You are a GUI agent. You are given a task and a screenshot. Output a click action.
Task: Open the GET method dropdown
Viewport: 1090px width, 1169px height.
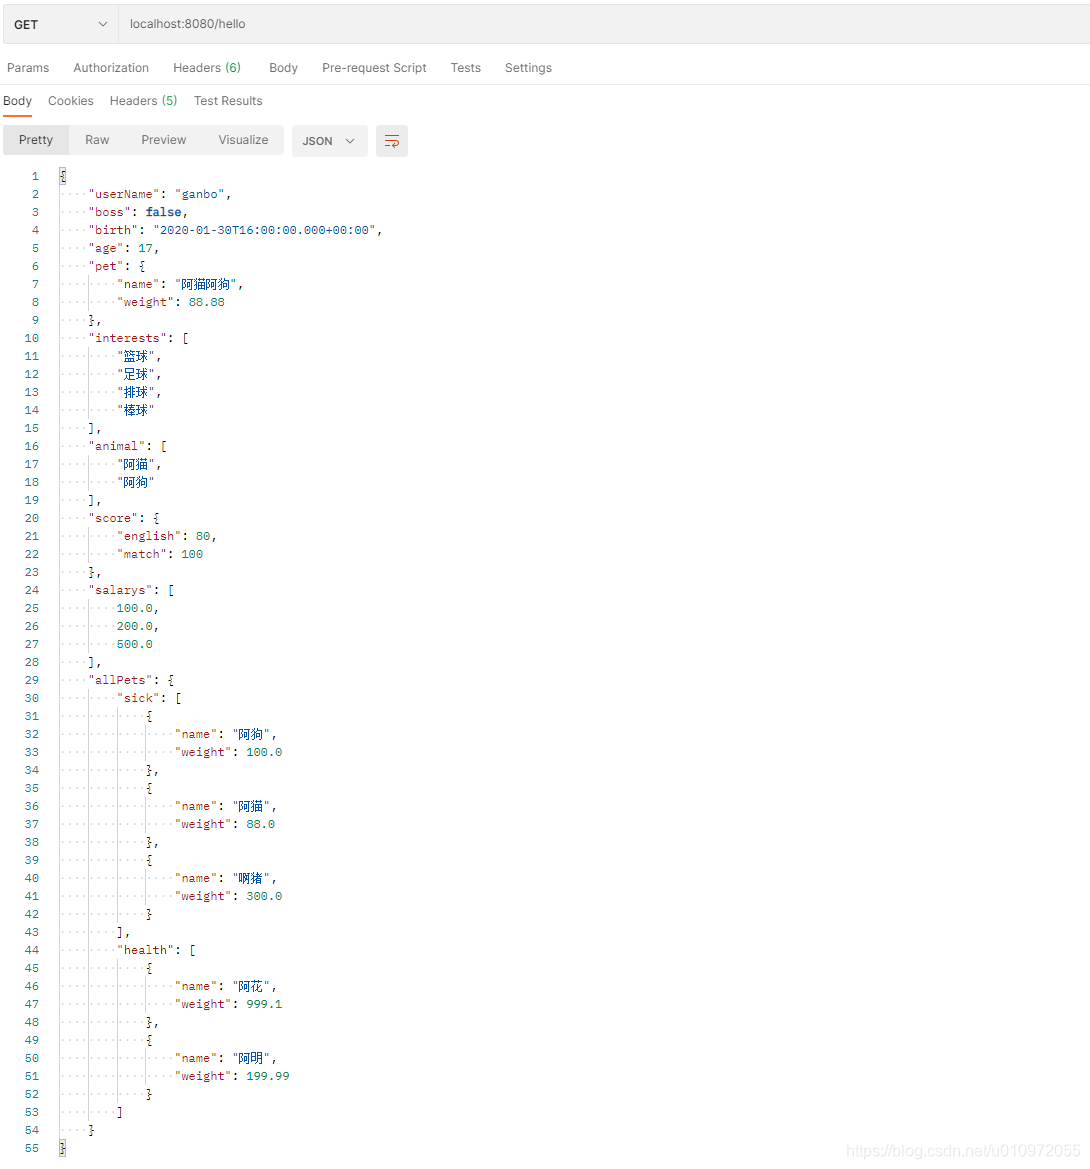click(x=60, y=25)
